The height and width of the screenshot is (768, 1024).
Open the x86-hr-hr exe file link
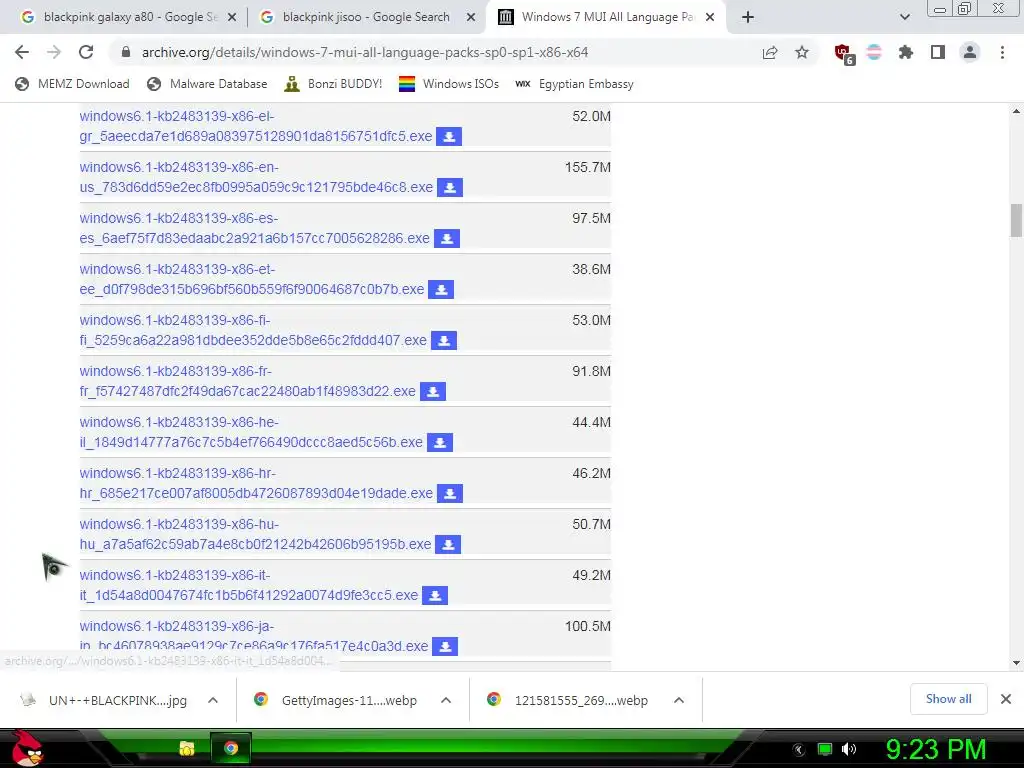(256, 483)
